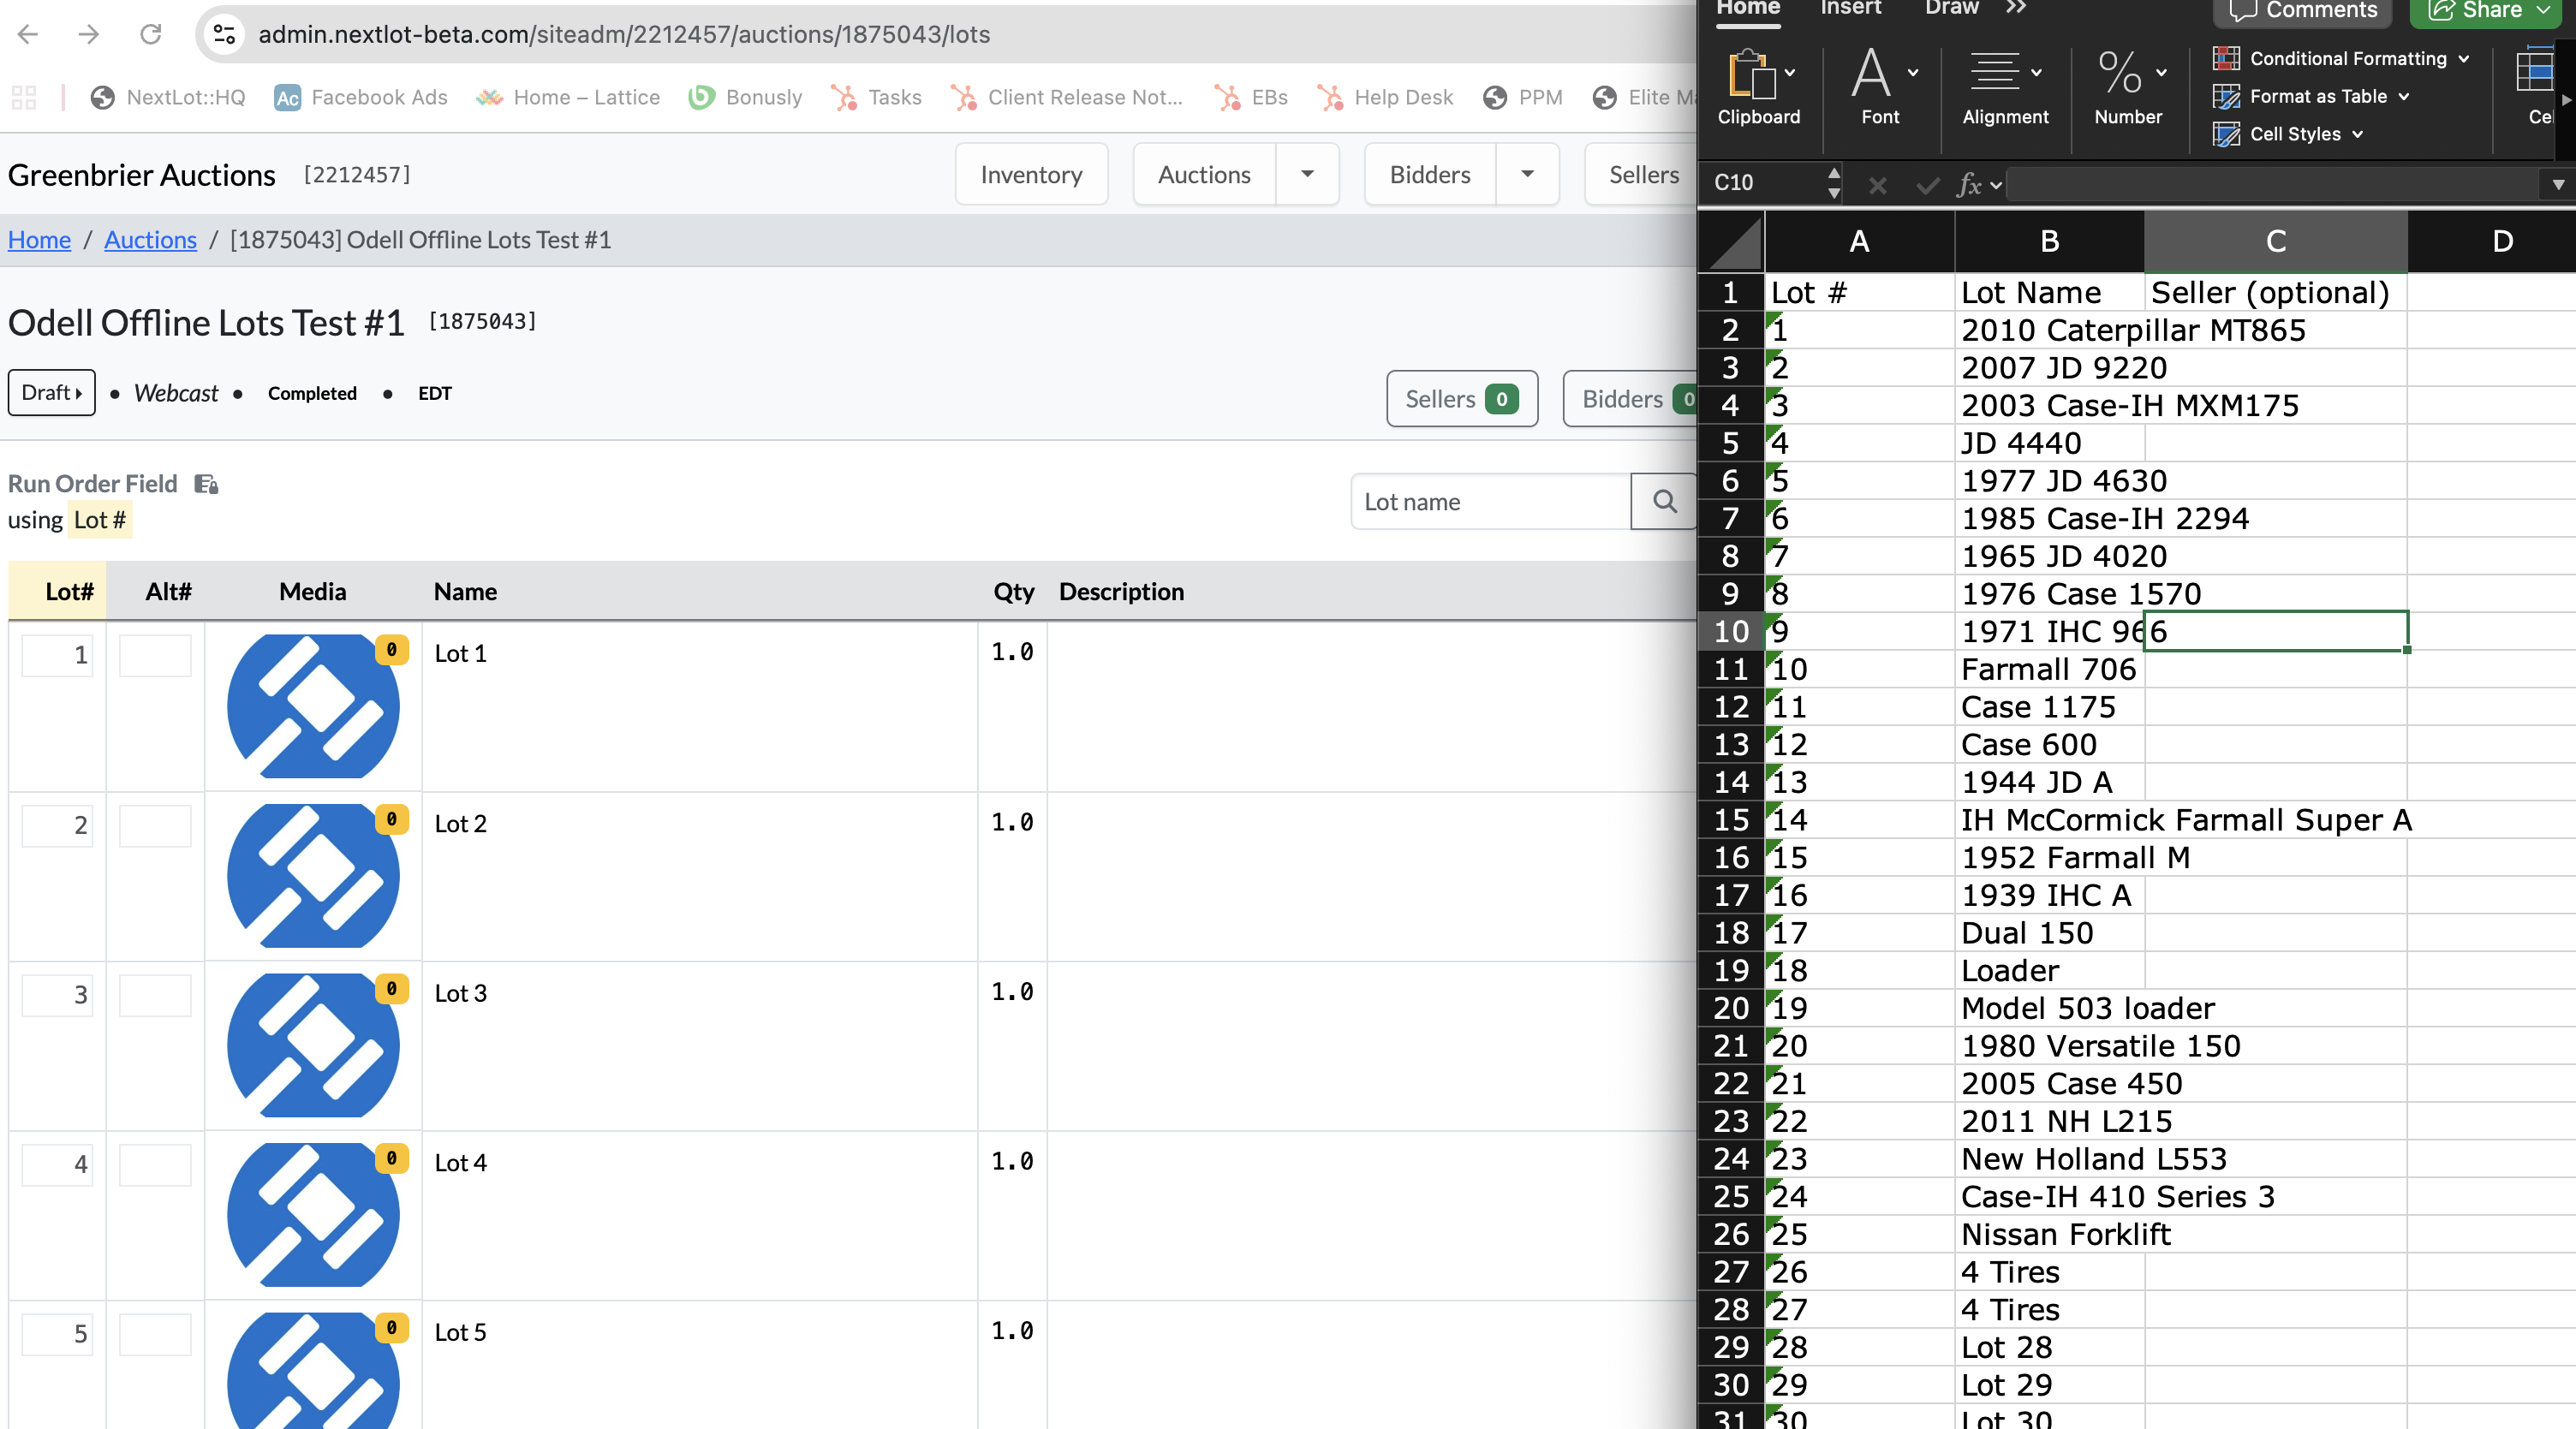2576x1429 pixels.
Task: Click Conditional Formatting in Excel ribbon
Action: point(2341,58)
